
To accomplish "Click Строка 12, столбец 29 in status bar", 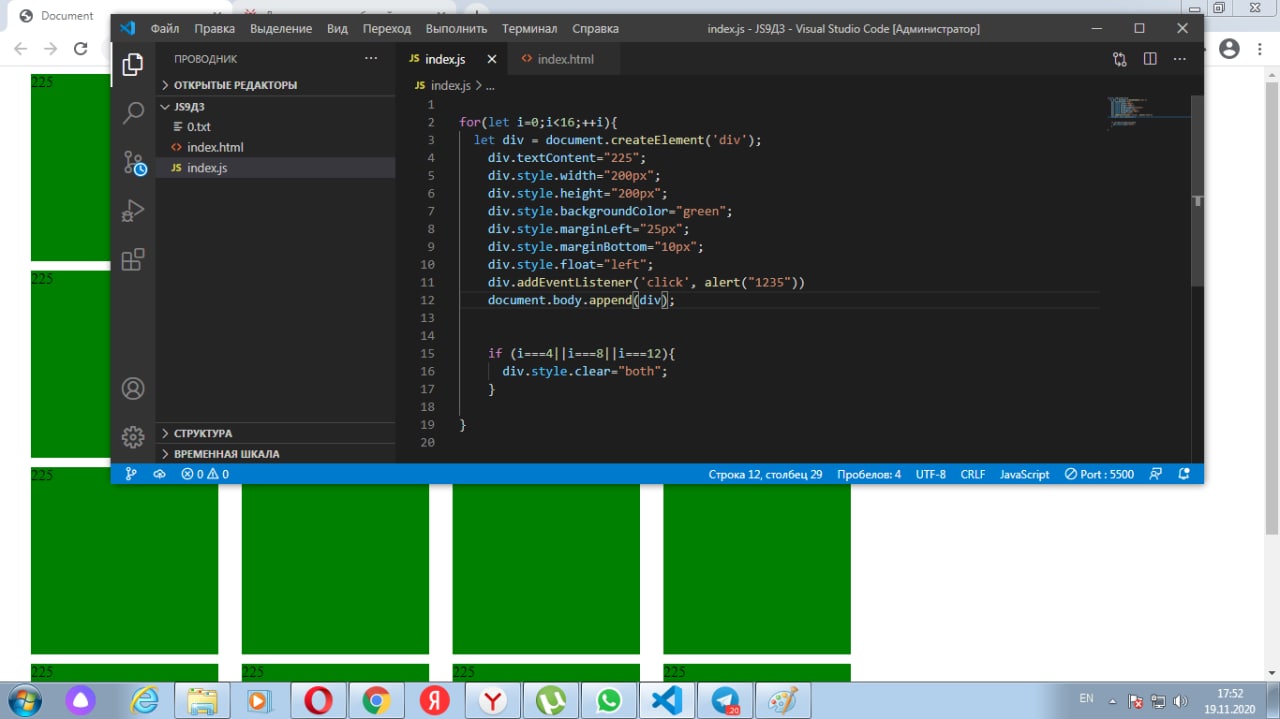I will tap(765, 474).
